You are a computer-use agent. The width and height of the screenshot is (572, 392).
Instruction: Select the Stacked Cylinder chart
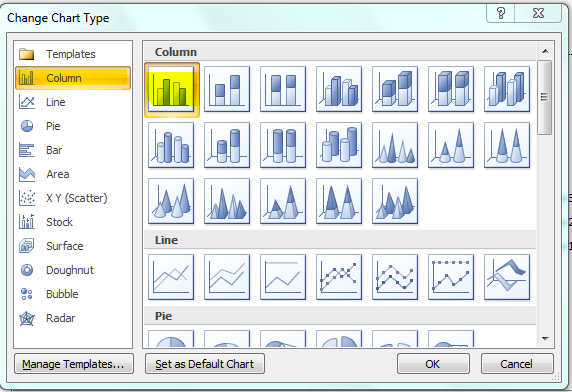click(227, 145)
